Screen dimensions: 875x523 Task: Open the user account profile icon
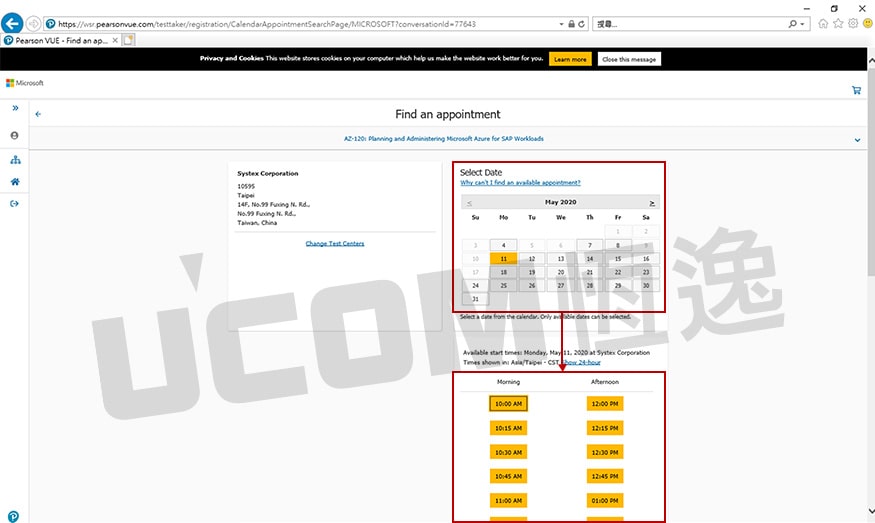15,135
